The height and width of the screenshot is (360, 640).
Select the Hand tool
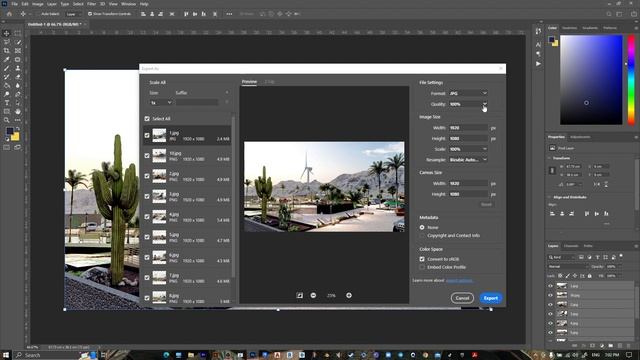[18, 111]
